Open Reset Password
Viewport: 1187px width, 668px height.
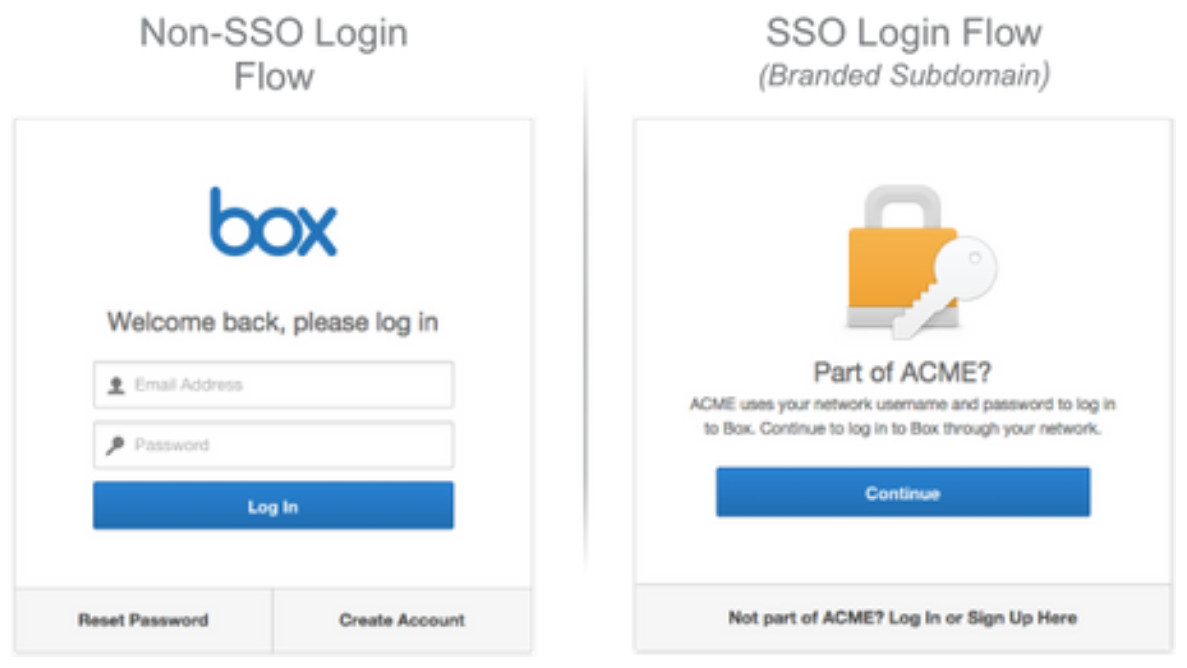coord(143,620)
